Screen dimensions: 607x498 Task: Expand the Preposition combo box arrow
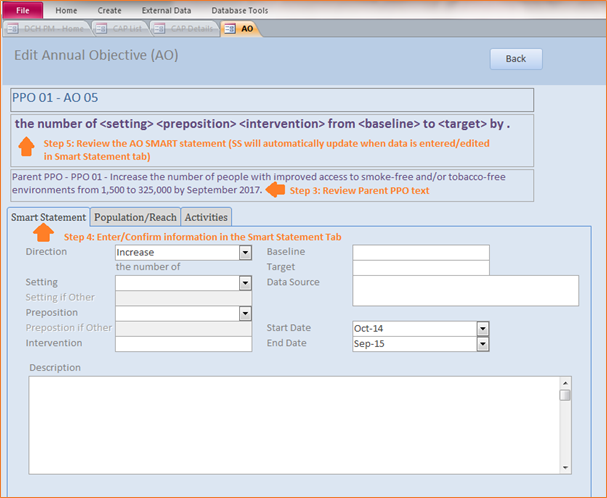point(245,313)
